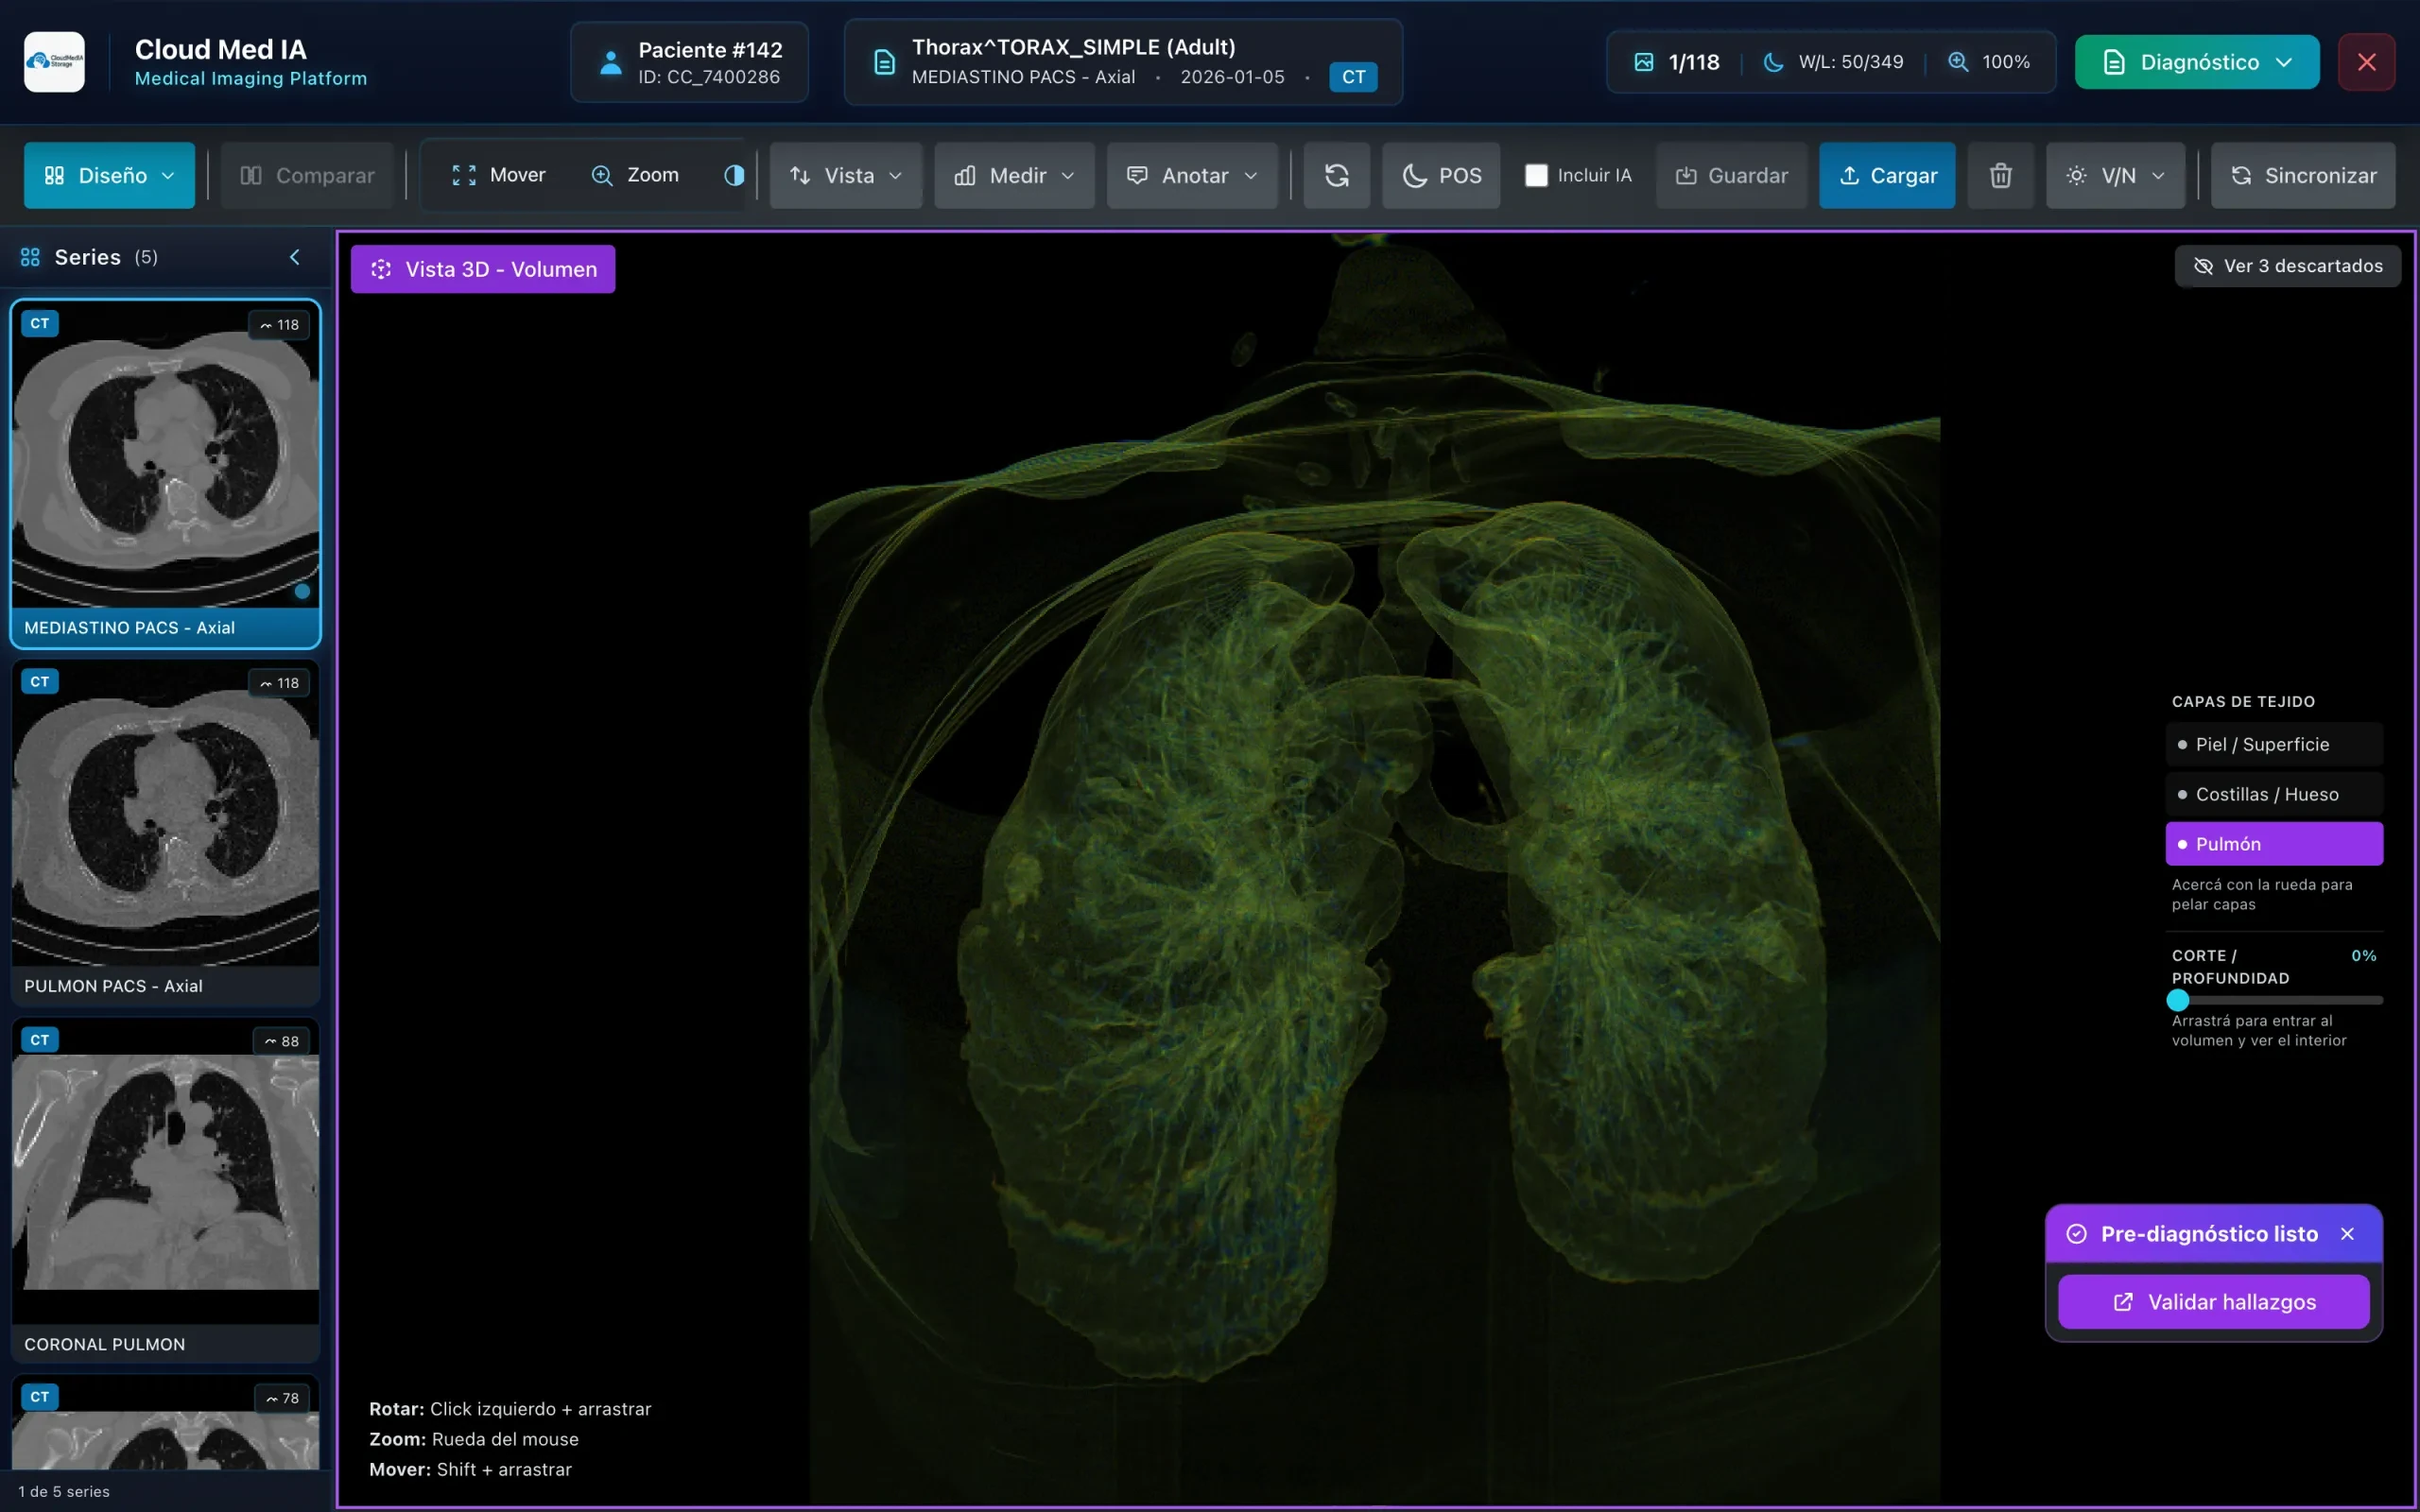Click the CT modality badge in header
Image resolution: width=2420 pixels, height=1512 pixels.
(1353, 77)
